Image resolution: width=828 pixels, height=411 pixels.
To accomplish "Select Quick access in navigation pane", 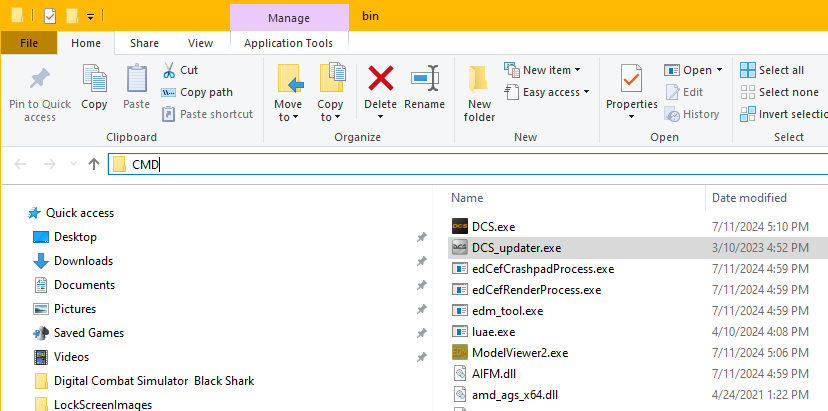I will [71, 213].
